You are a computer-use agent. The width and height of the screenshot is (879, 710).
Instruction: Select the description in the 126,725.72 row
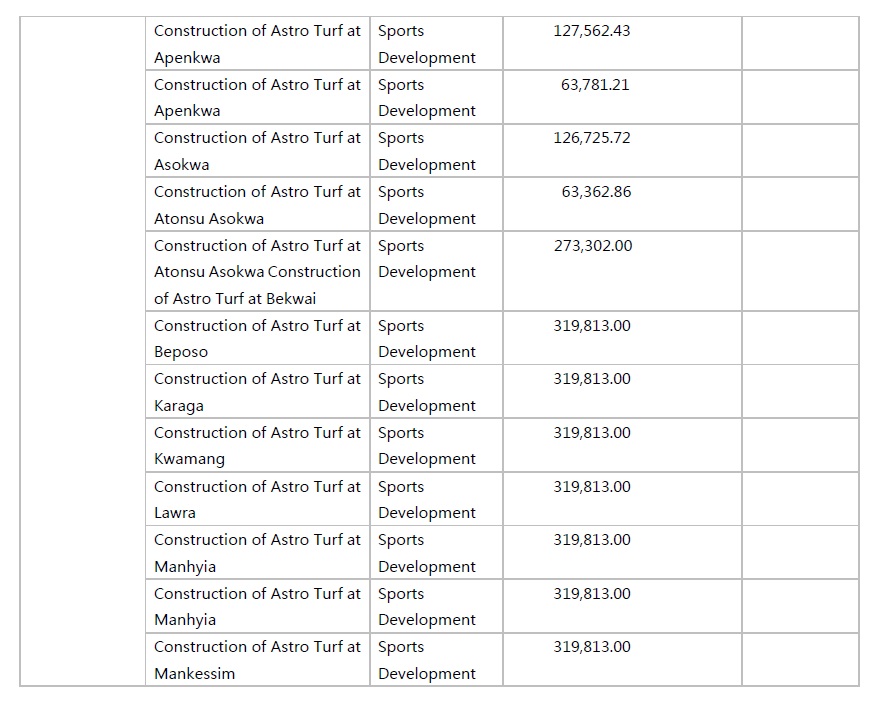[x=258, y=151]
